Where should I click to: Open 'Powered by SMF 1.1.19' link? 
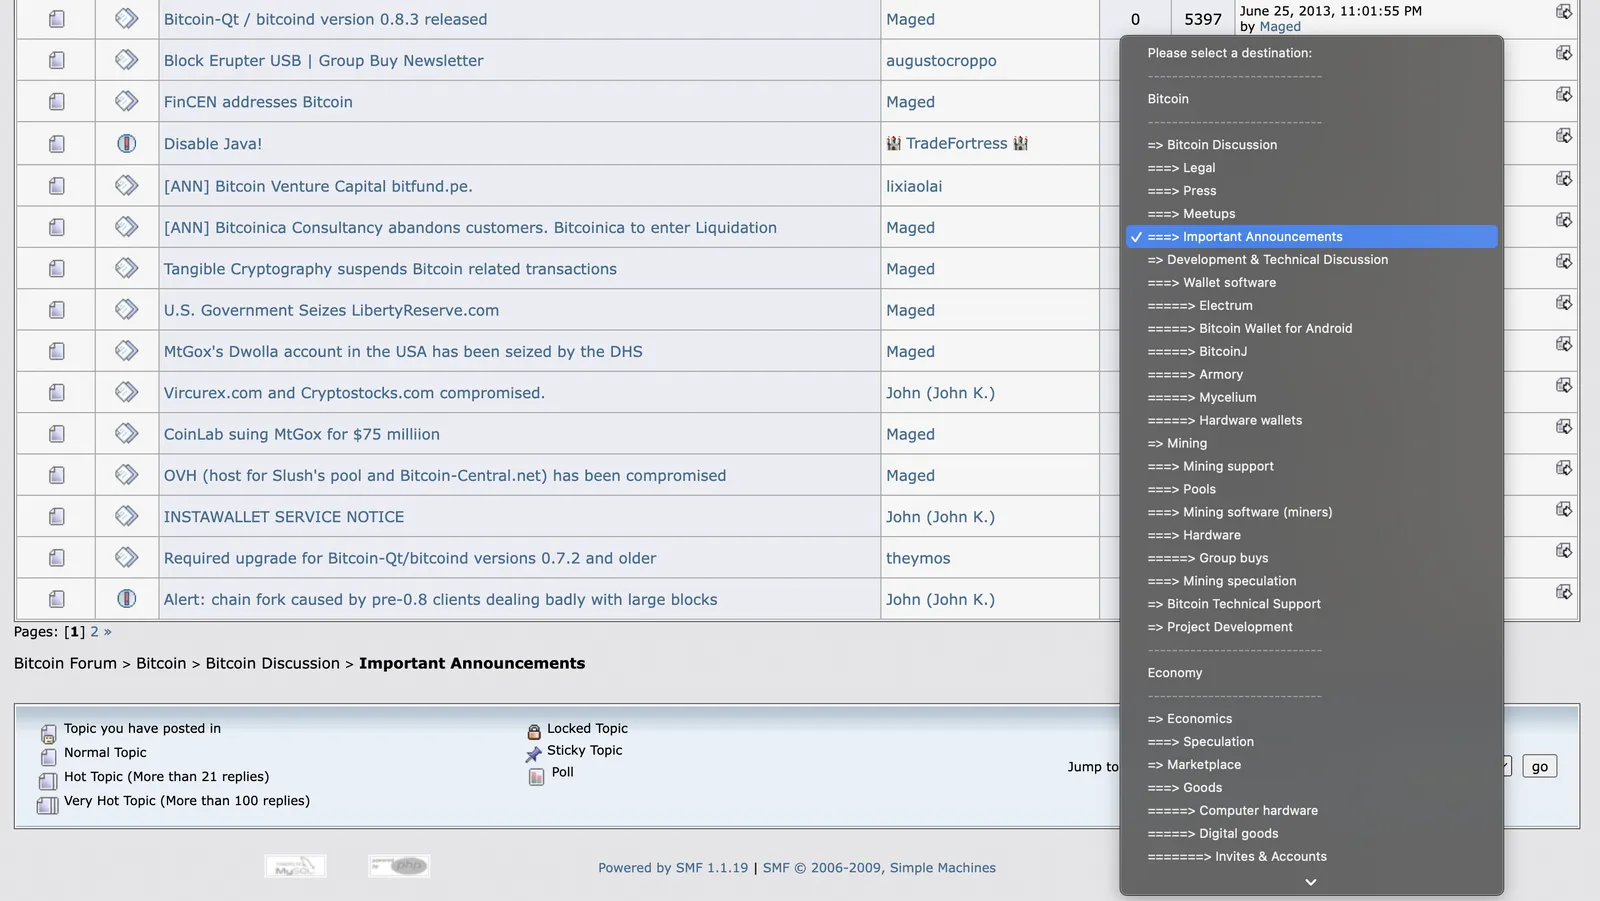click(673, 868)
